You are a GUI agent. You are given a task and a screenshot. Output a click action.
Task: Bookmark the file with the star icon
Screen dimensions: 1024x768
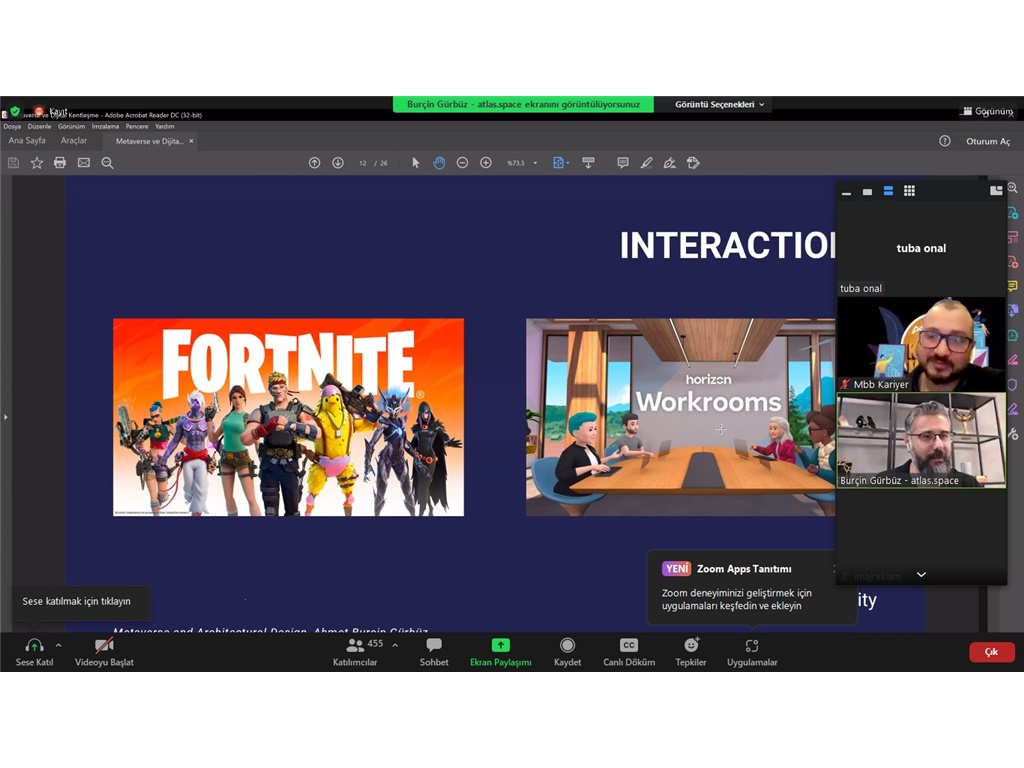click(x=37, y=163)
